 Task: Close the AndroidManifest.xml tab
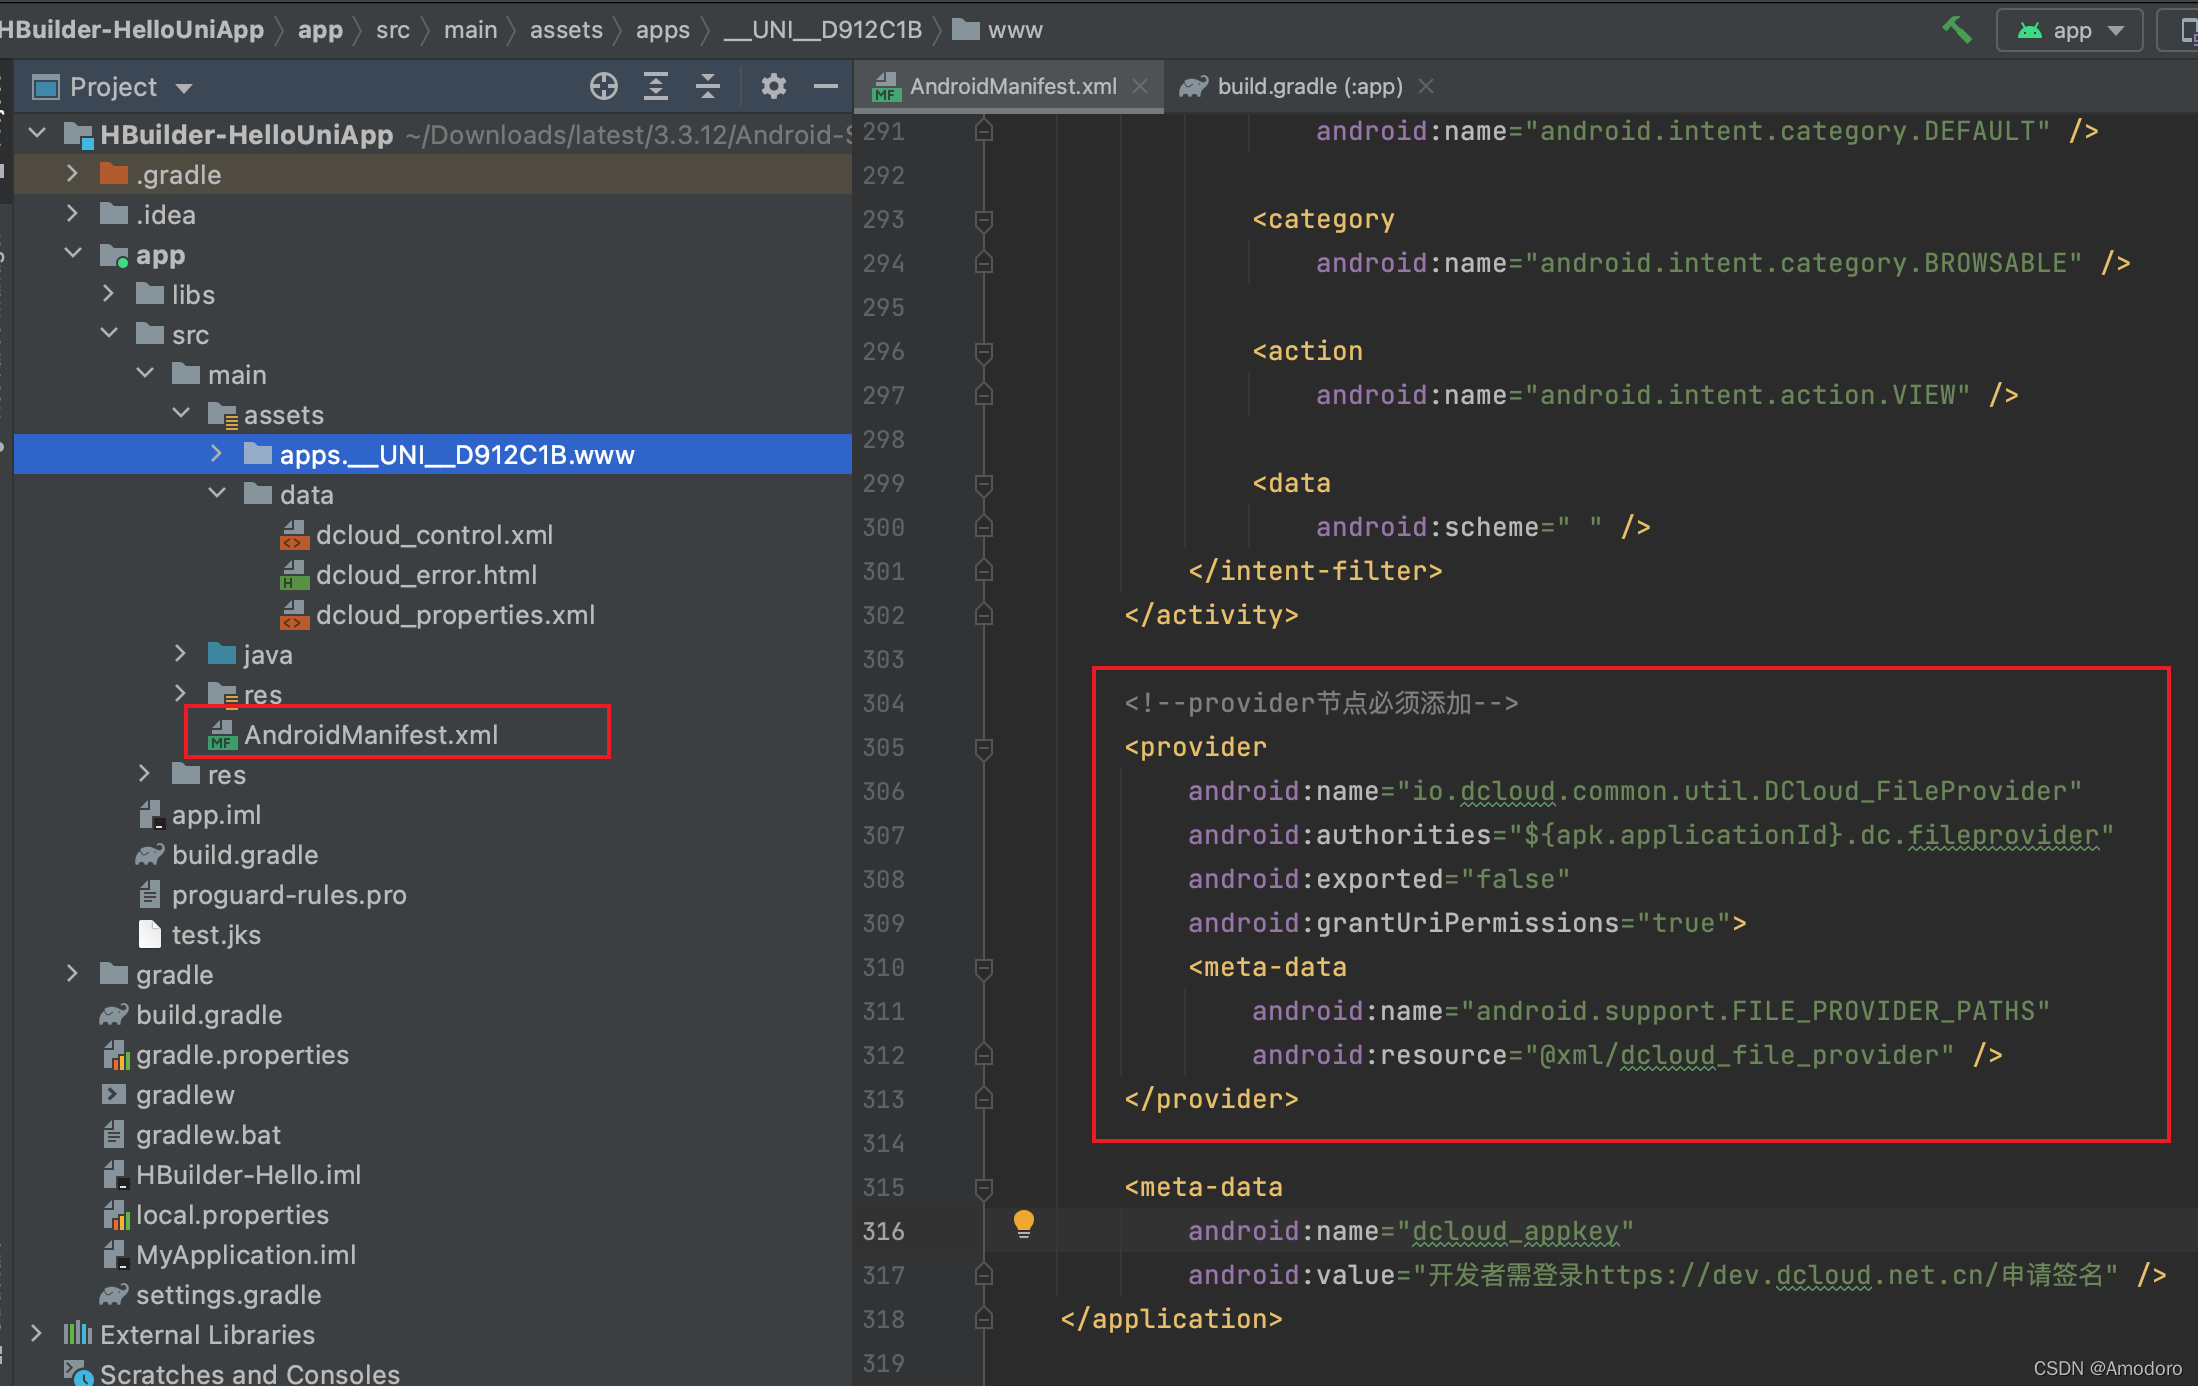pos(1140,87)
